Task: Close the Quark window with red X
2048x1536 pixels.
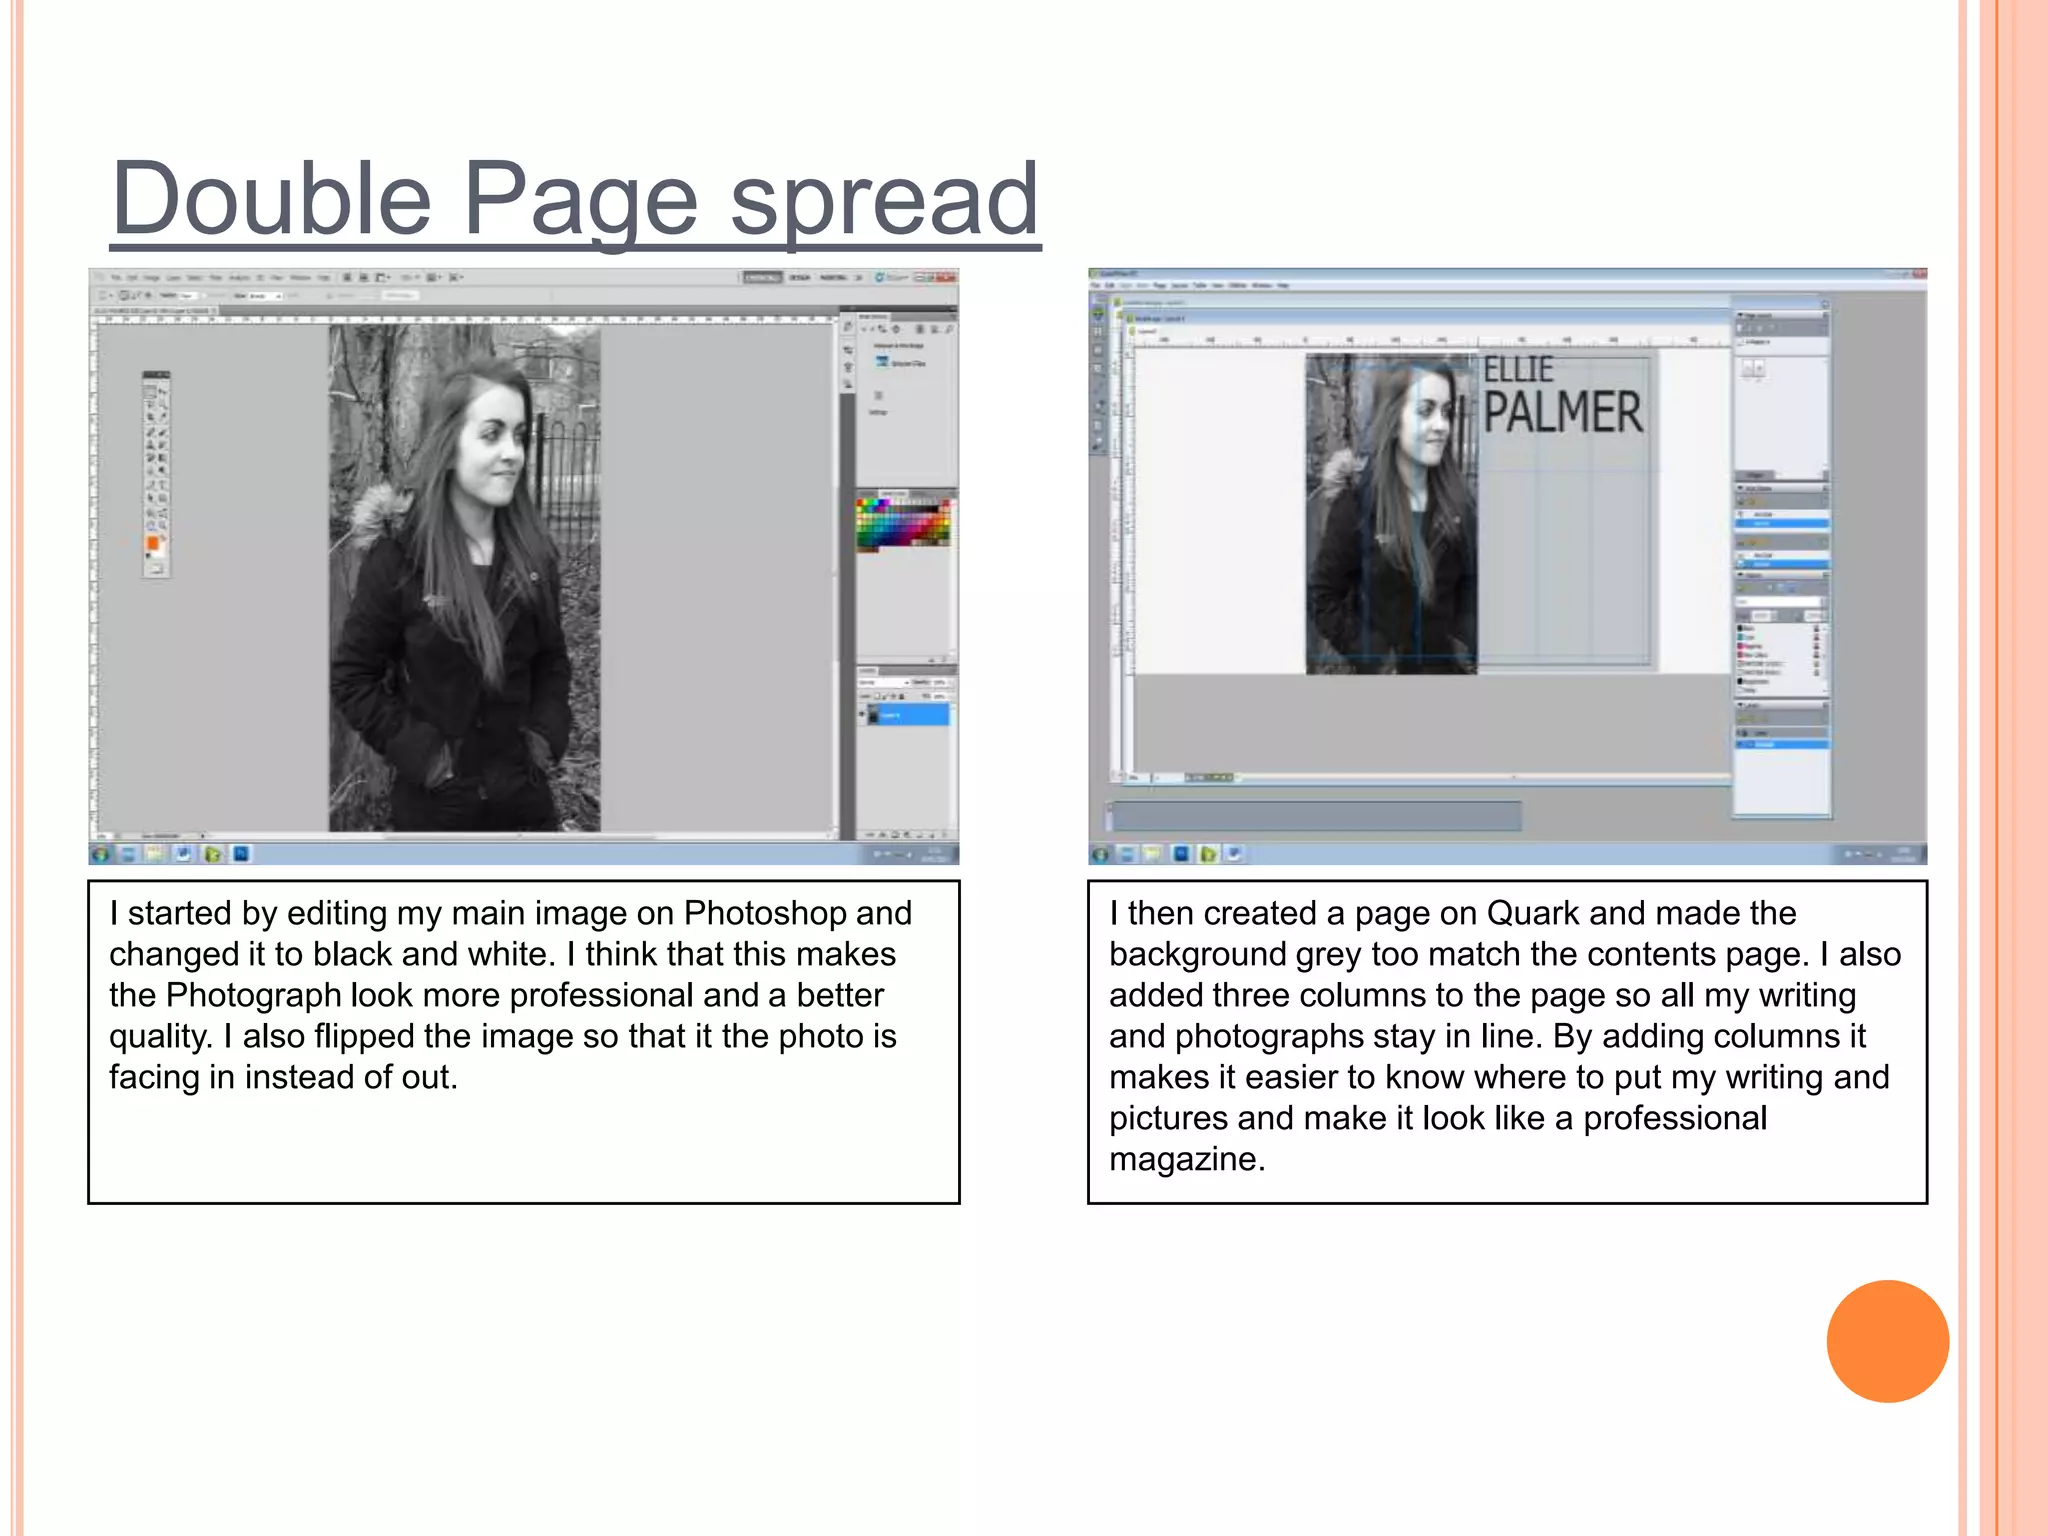Action: click(x=1919, y=273)
